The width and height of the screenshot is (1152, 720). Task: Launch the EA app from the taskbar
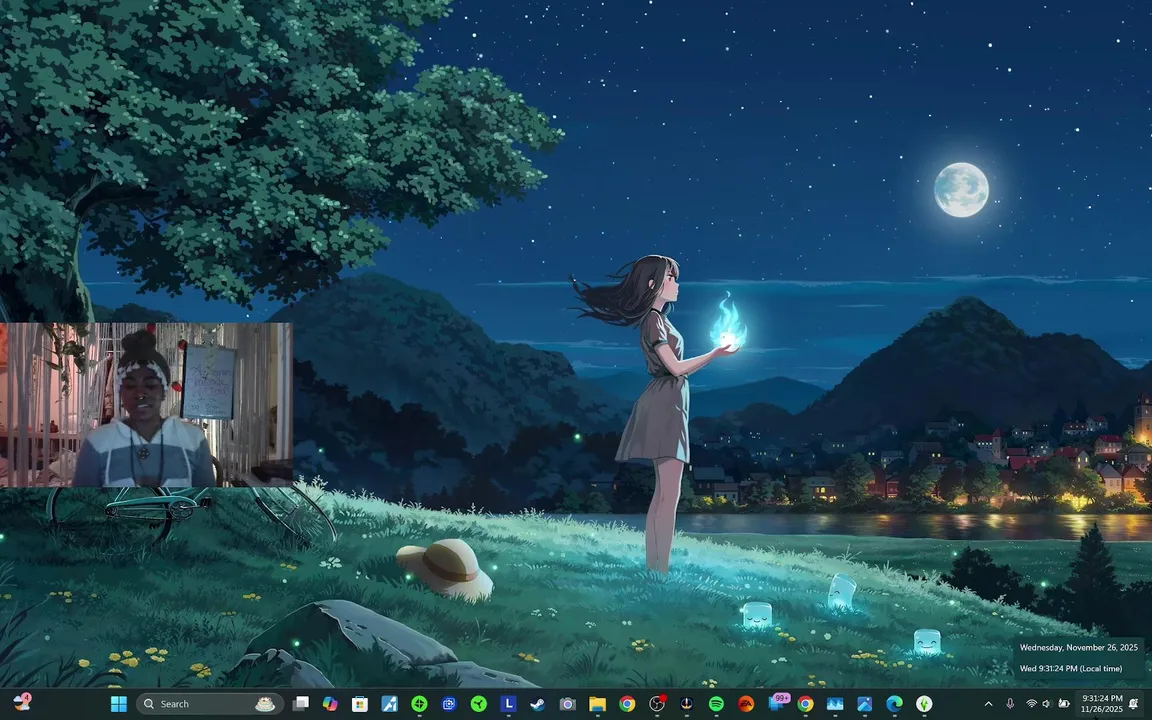pos(746,704)
